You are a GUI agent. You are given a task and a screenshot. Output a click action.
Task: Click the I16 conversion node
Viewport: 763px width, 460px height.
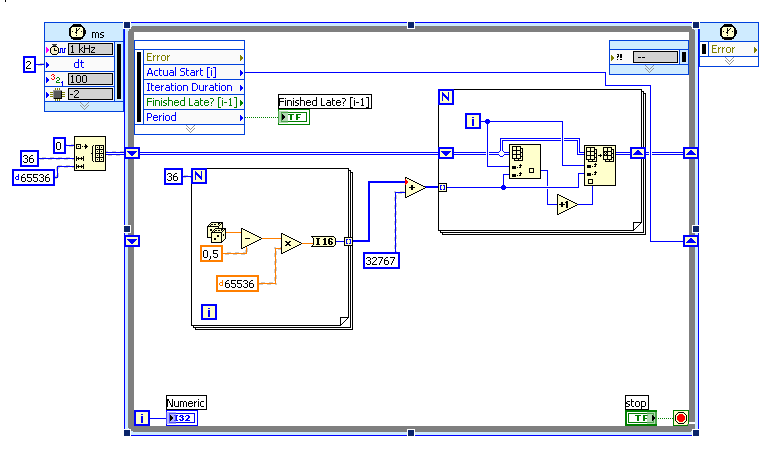point(324,241)
